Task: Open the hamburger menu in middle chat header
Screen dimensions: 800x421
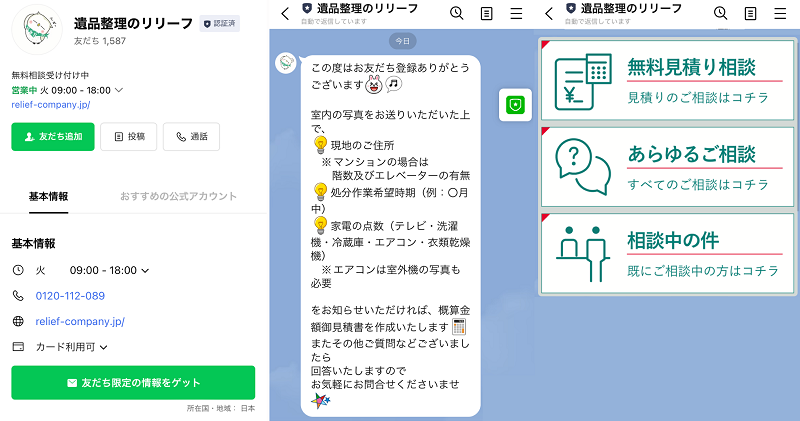Action: coord(516,14)
